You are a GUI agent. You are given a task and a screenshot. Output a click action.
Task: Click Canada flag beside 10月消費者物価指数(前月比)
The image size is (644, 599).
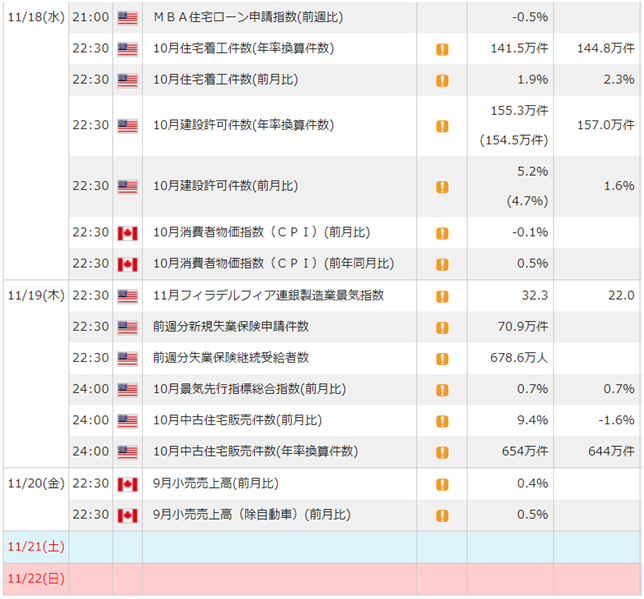click(x=127, y=233)
